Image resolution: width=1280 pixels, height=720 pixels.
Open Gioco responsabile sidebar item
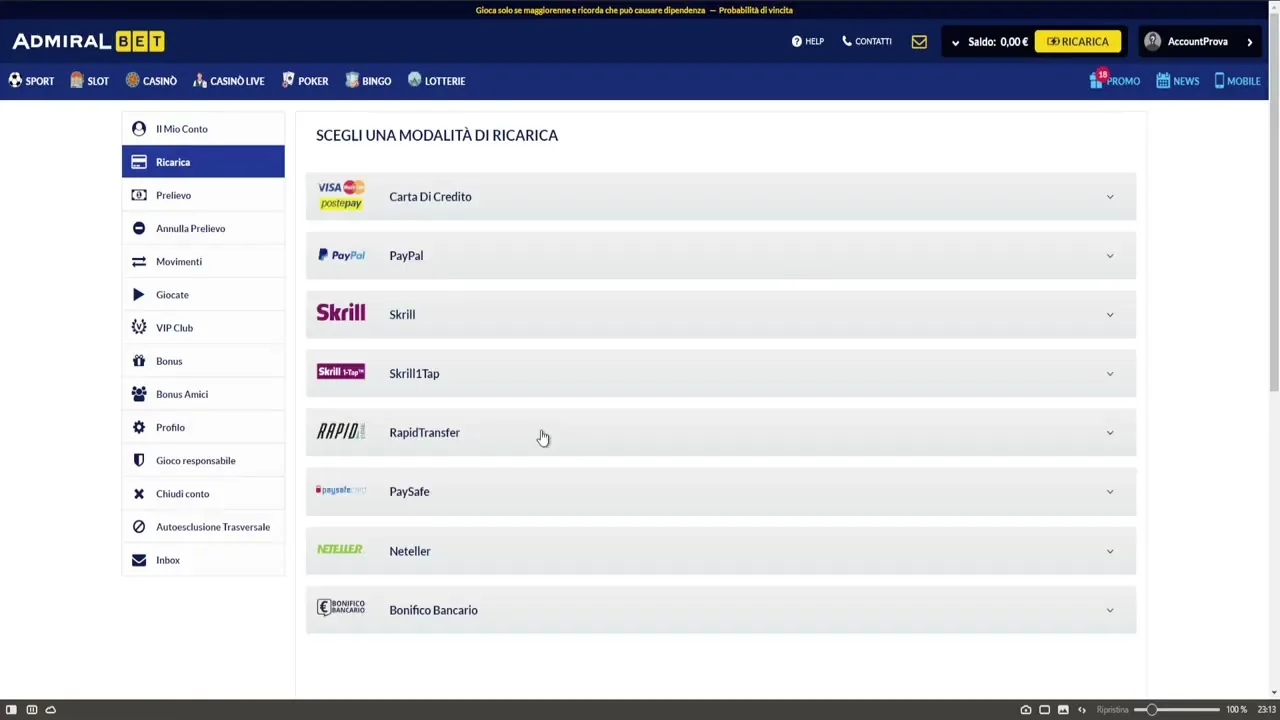203,460
